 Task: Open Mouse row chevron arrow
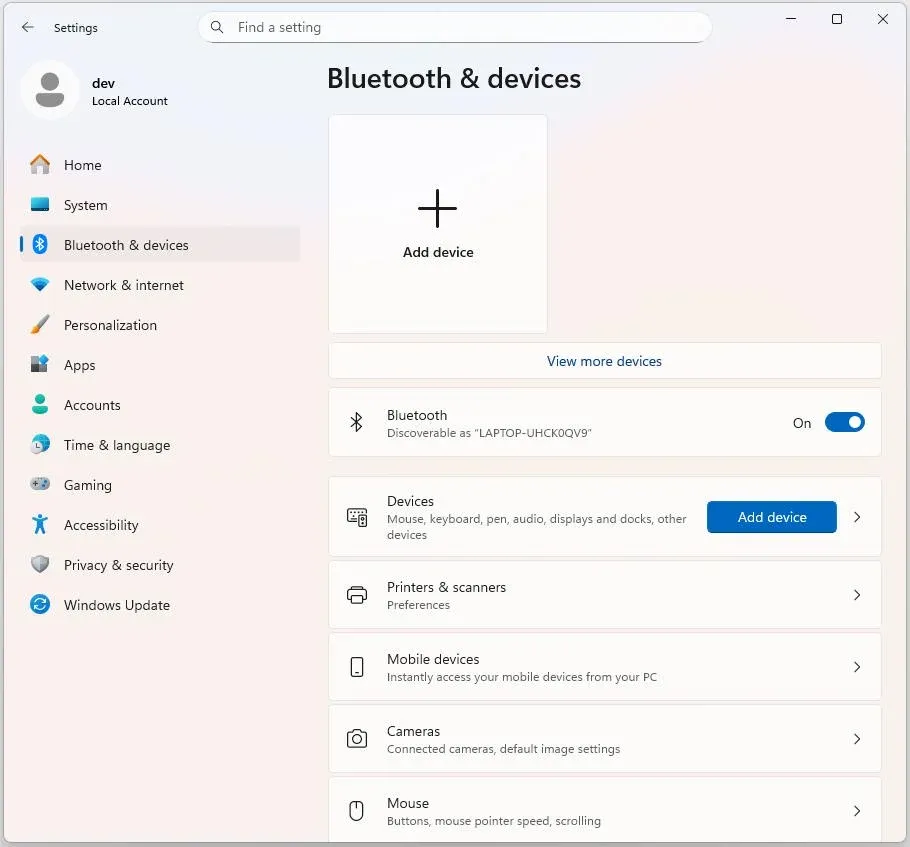(857, 811)
